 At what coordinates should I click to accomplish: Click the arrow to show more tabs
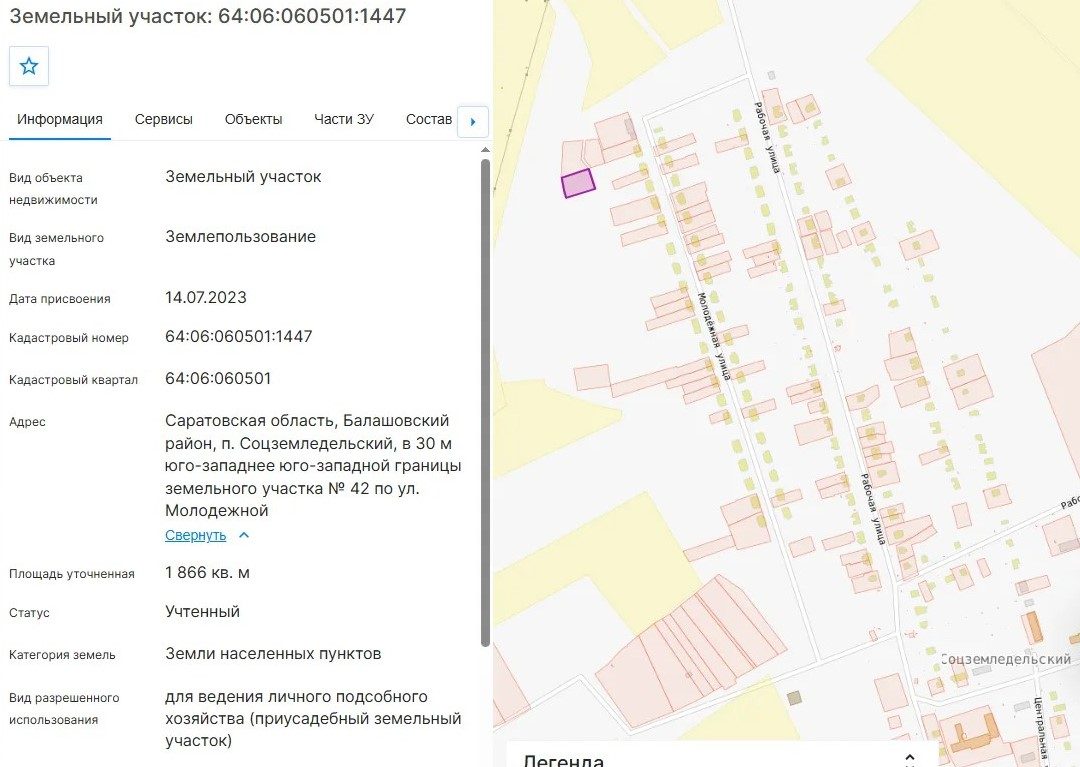point(472,122)
